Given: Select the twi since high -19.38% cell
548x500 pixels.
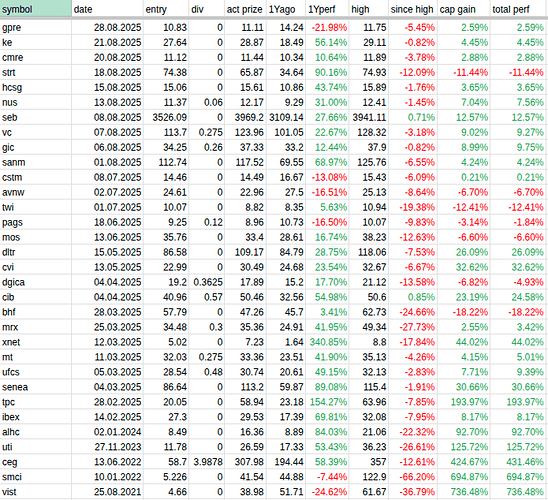Looking at the screenshot, I should tap(413, 207).
